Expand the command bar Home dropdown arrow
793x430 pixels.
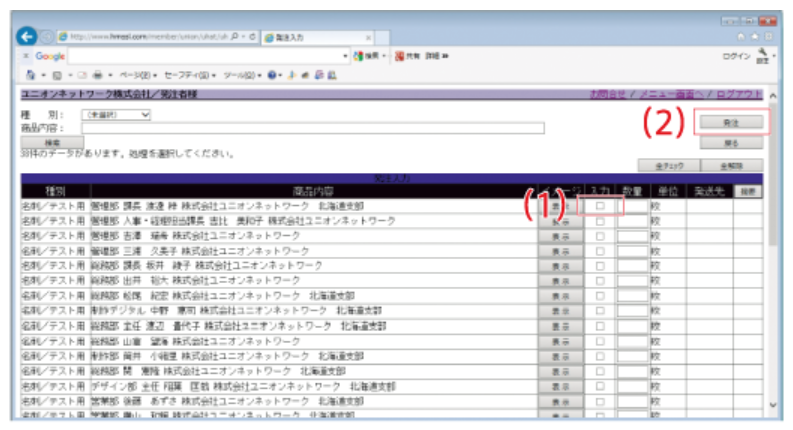[x=43, y=75]
